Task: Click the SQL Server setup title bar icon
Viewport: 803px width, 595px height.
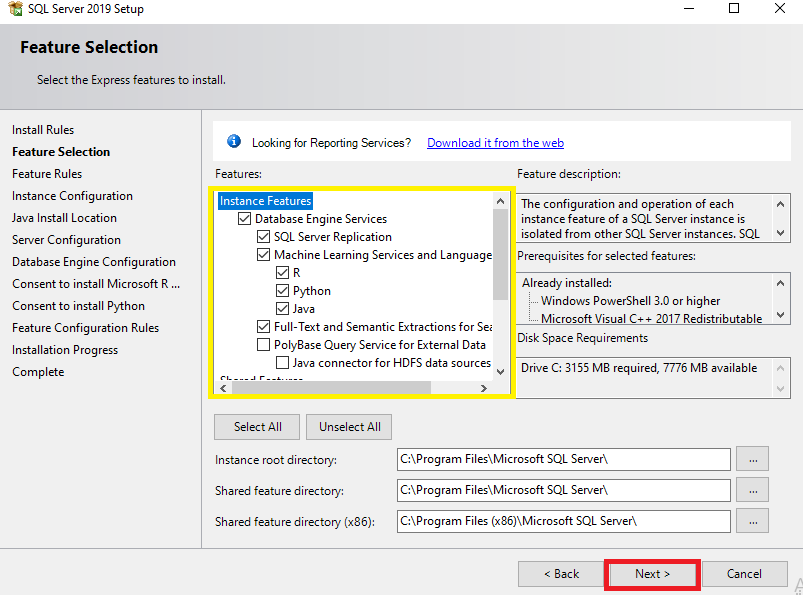Action: (x=15, y=8)
